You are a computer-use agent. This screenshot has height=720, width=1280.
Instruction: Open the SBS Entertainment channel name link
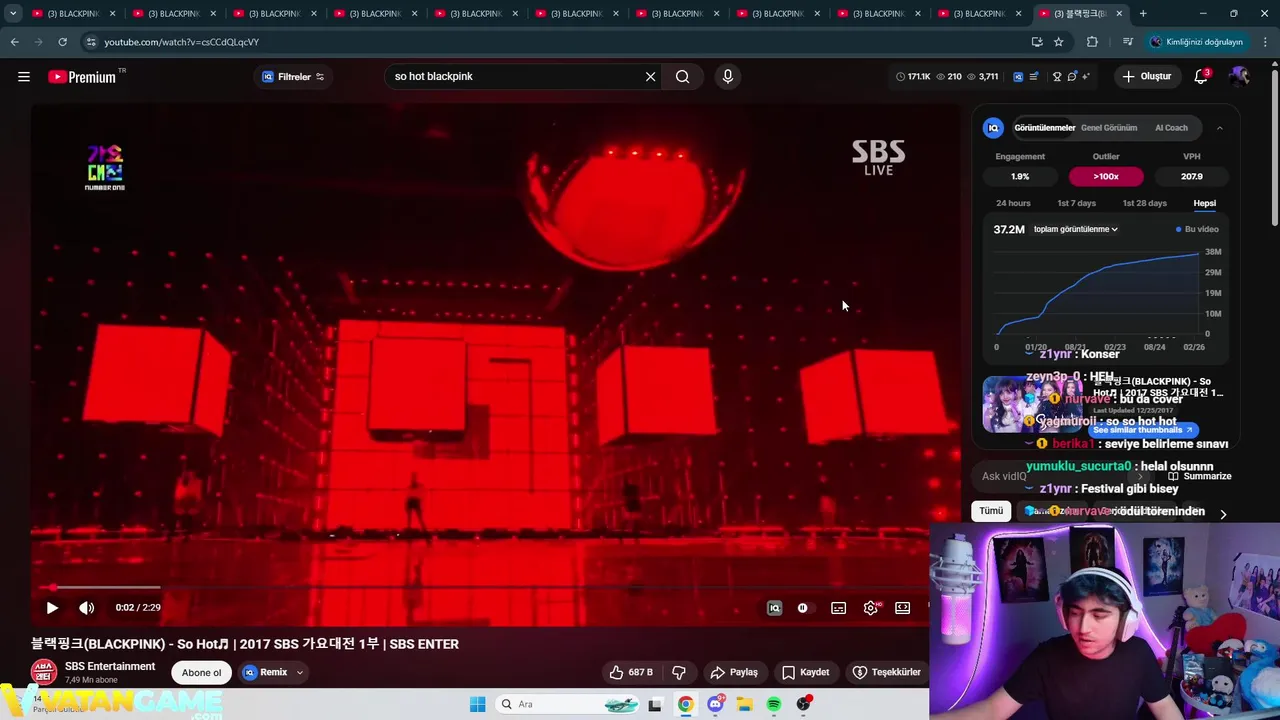tap(110, 666)
